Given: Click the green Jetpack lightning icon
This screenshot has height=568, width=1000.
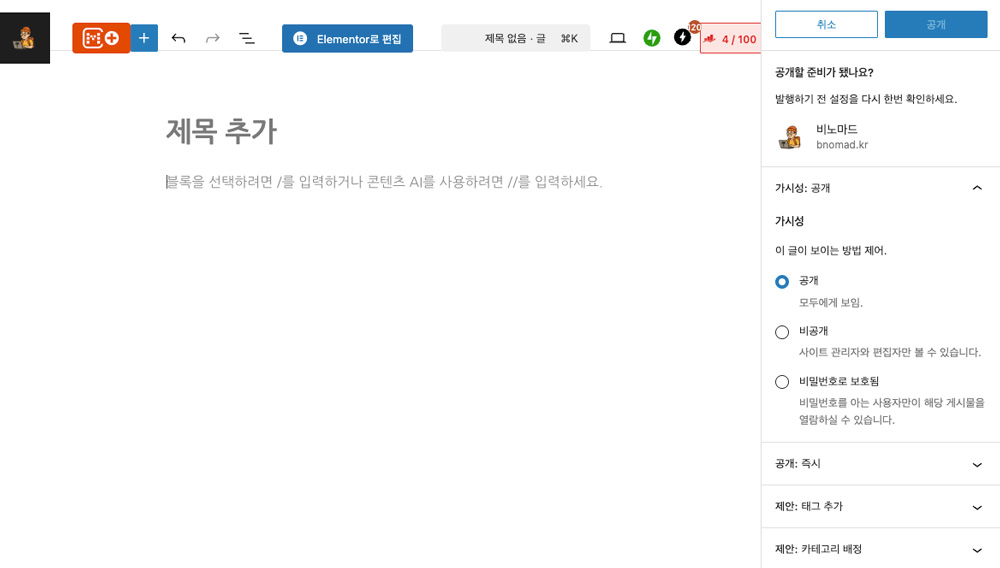Looking at the screenshot, I should 652,38.
